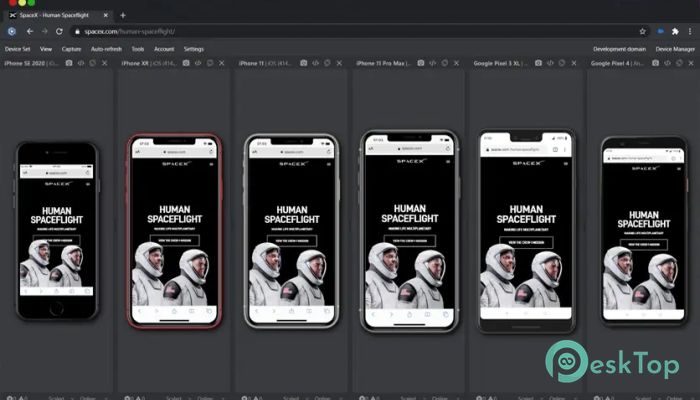
Task: Click the Blisk mode icon left of back arrow
Action: point(12,31)
